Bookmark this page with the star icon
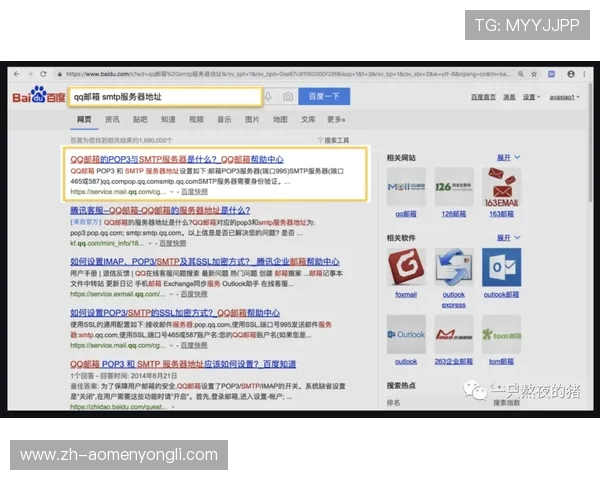 (x=534, y=74)
